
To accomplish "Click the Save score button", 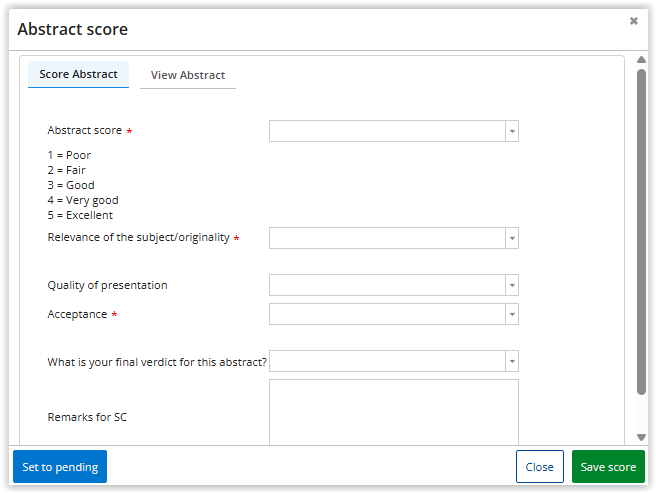I will pyautogui.click(x=608, y=467).
